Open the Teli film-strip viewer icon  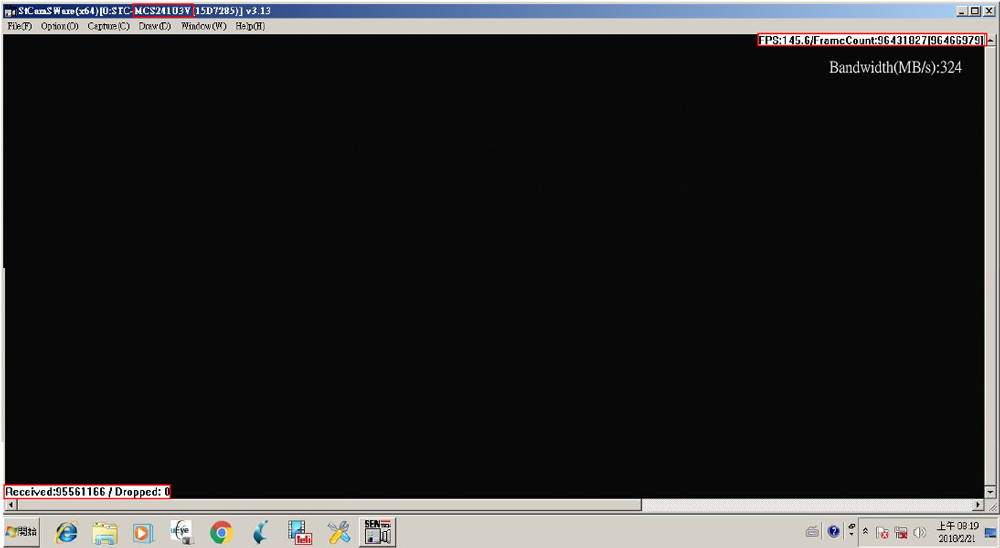click(x=300, y=532)
